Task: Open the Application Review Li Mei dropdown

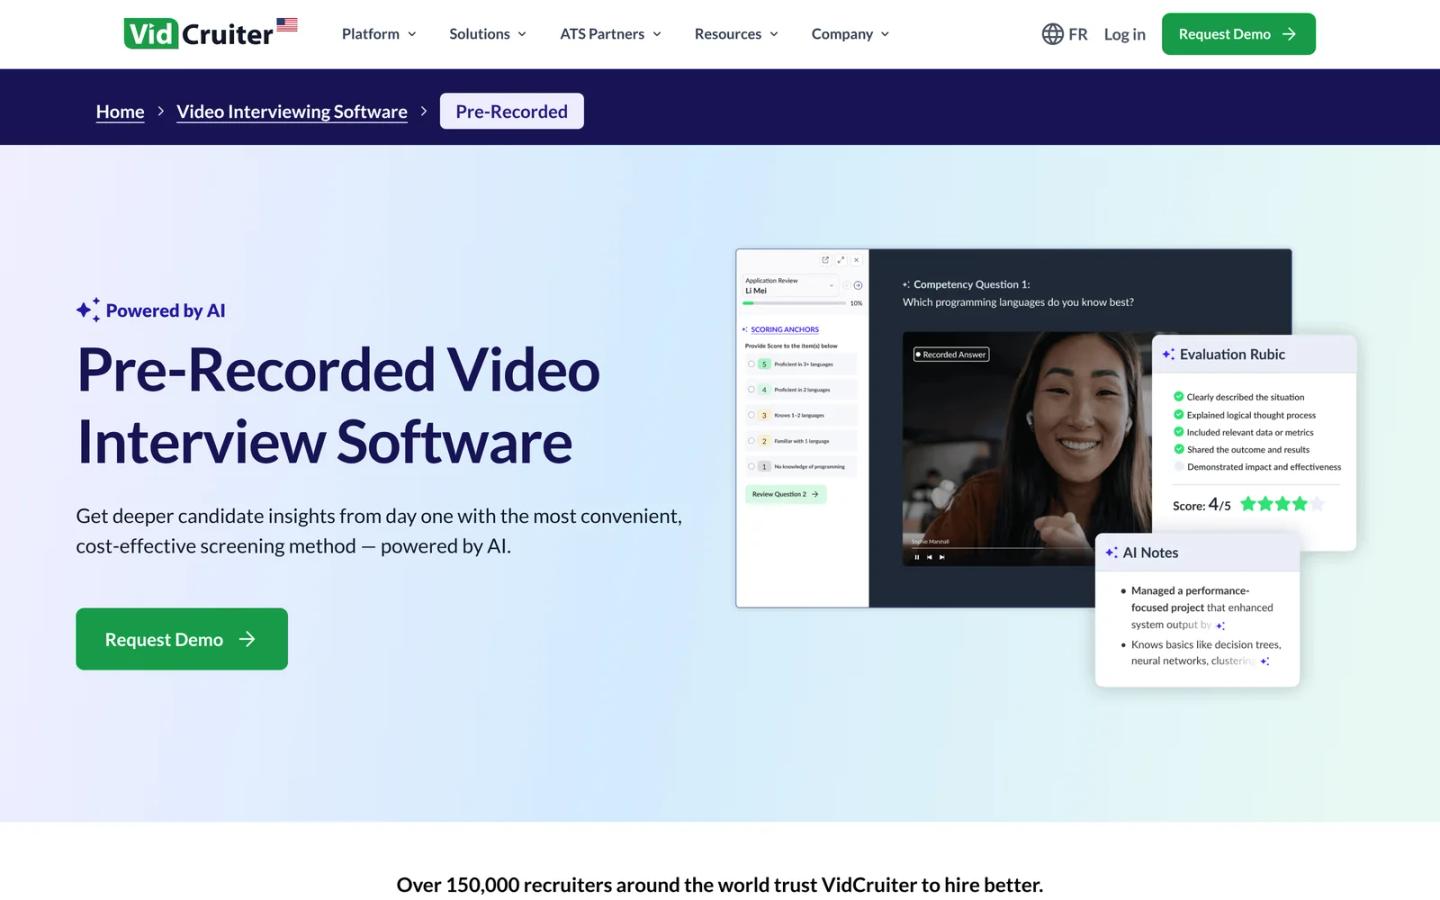Action: 790,286
